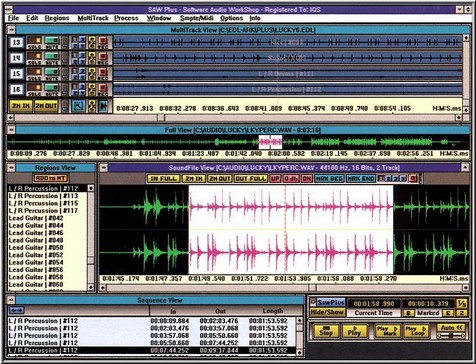The width and height of the screenshot is (476, 364).
Task: Click the red record icon in SoundFile toolbar
Action: pos(413,178)
